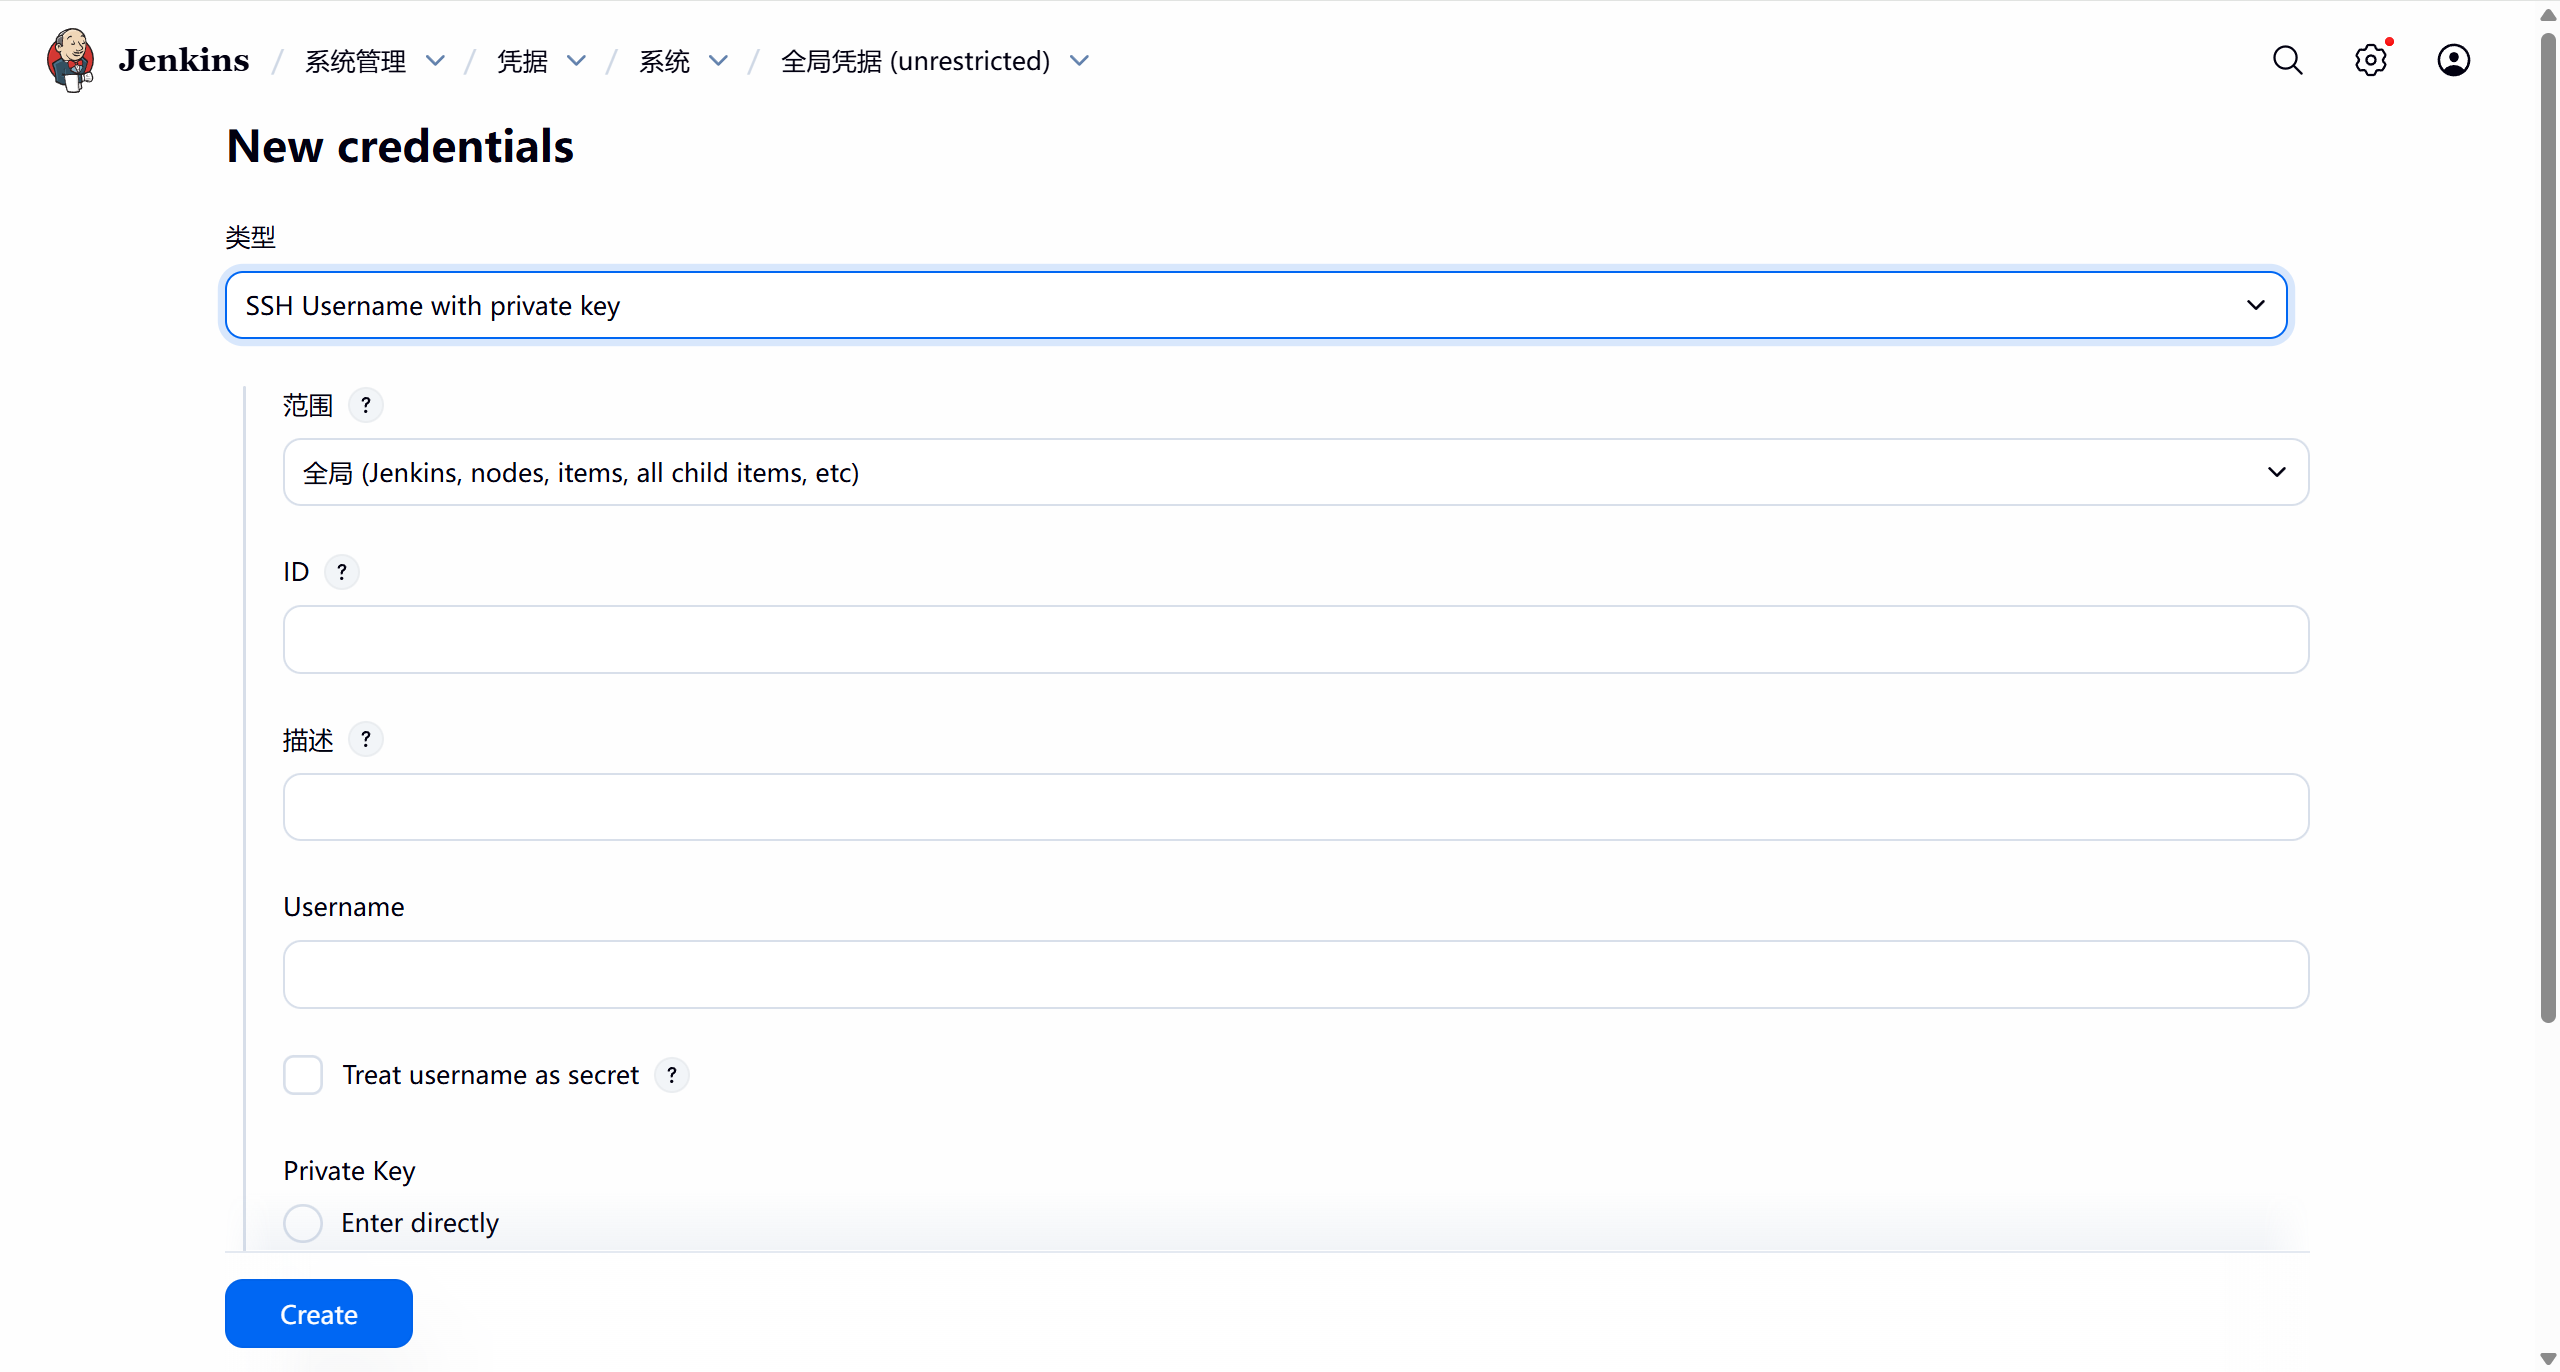Expand chevron next to 全局凭据 (unrestricted) breadcrumb
This screenshot has width=2560, height=1372.
[x=1079, y=61]
